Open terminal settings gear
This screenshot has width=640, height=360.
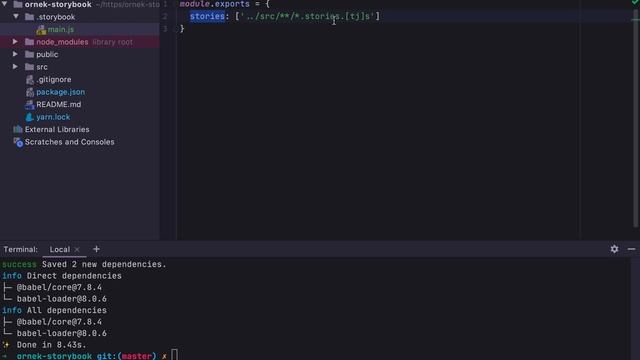click(x=614, y=249)
